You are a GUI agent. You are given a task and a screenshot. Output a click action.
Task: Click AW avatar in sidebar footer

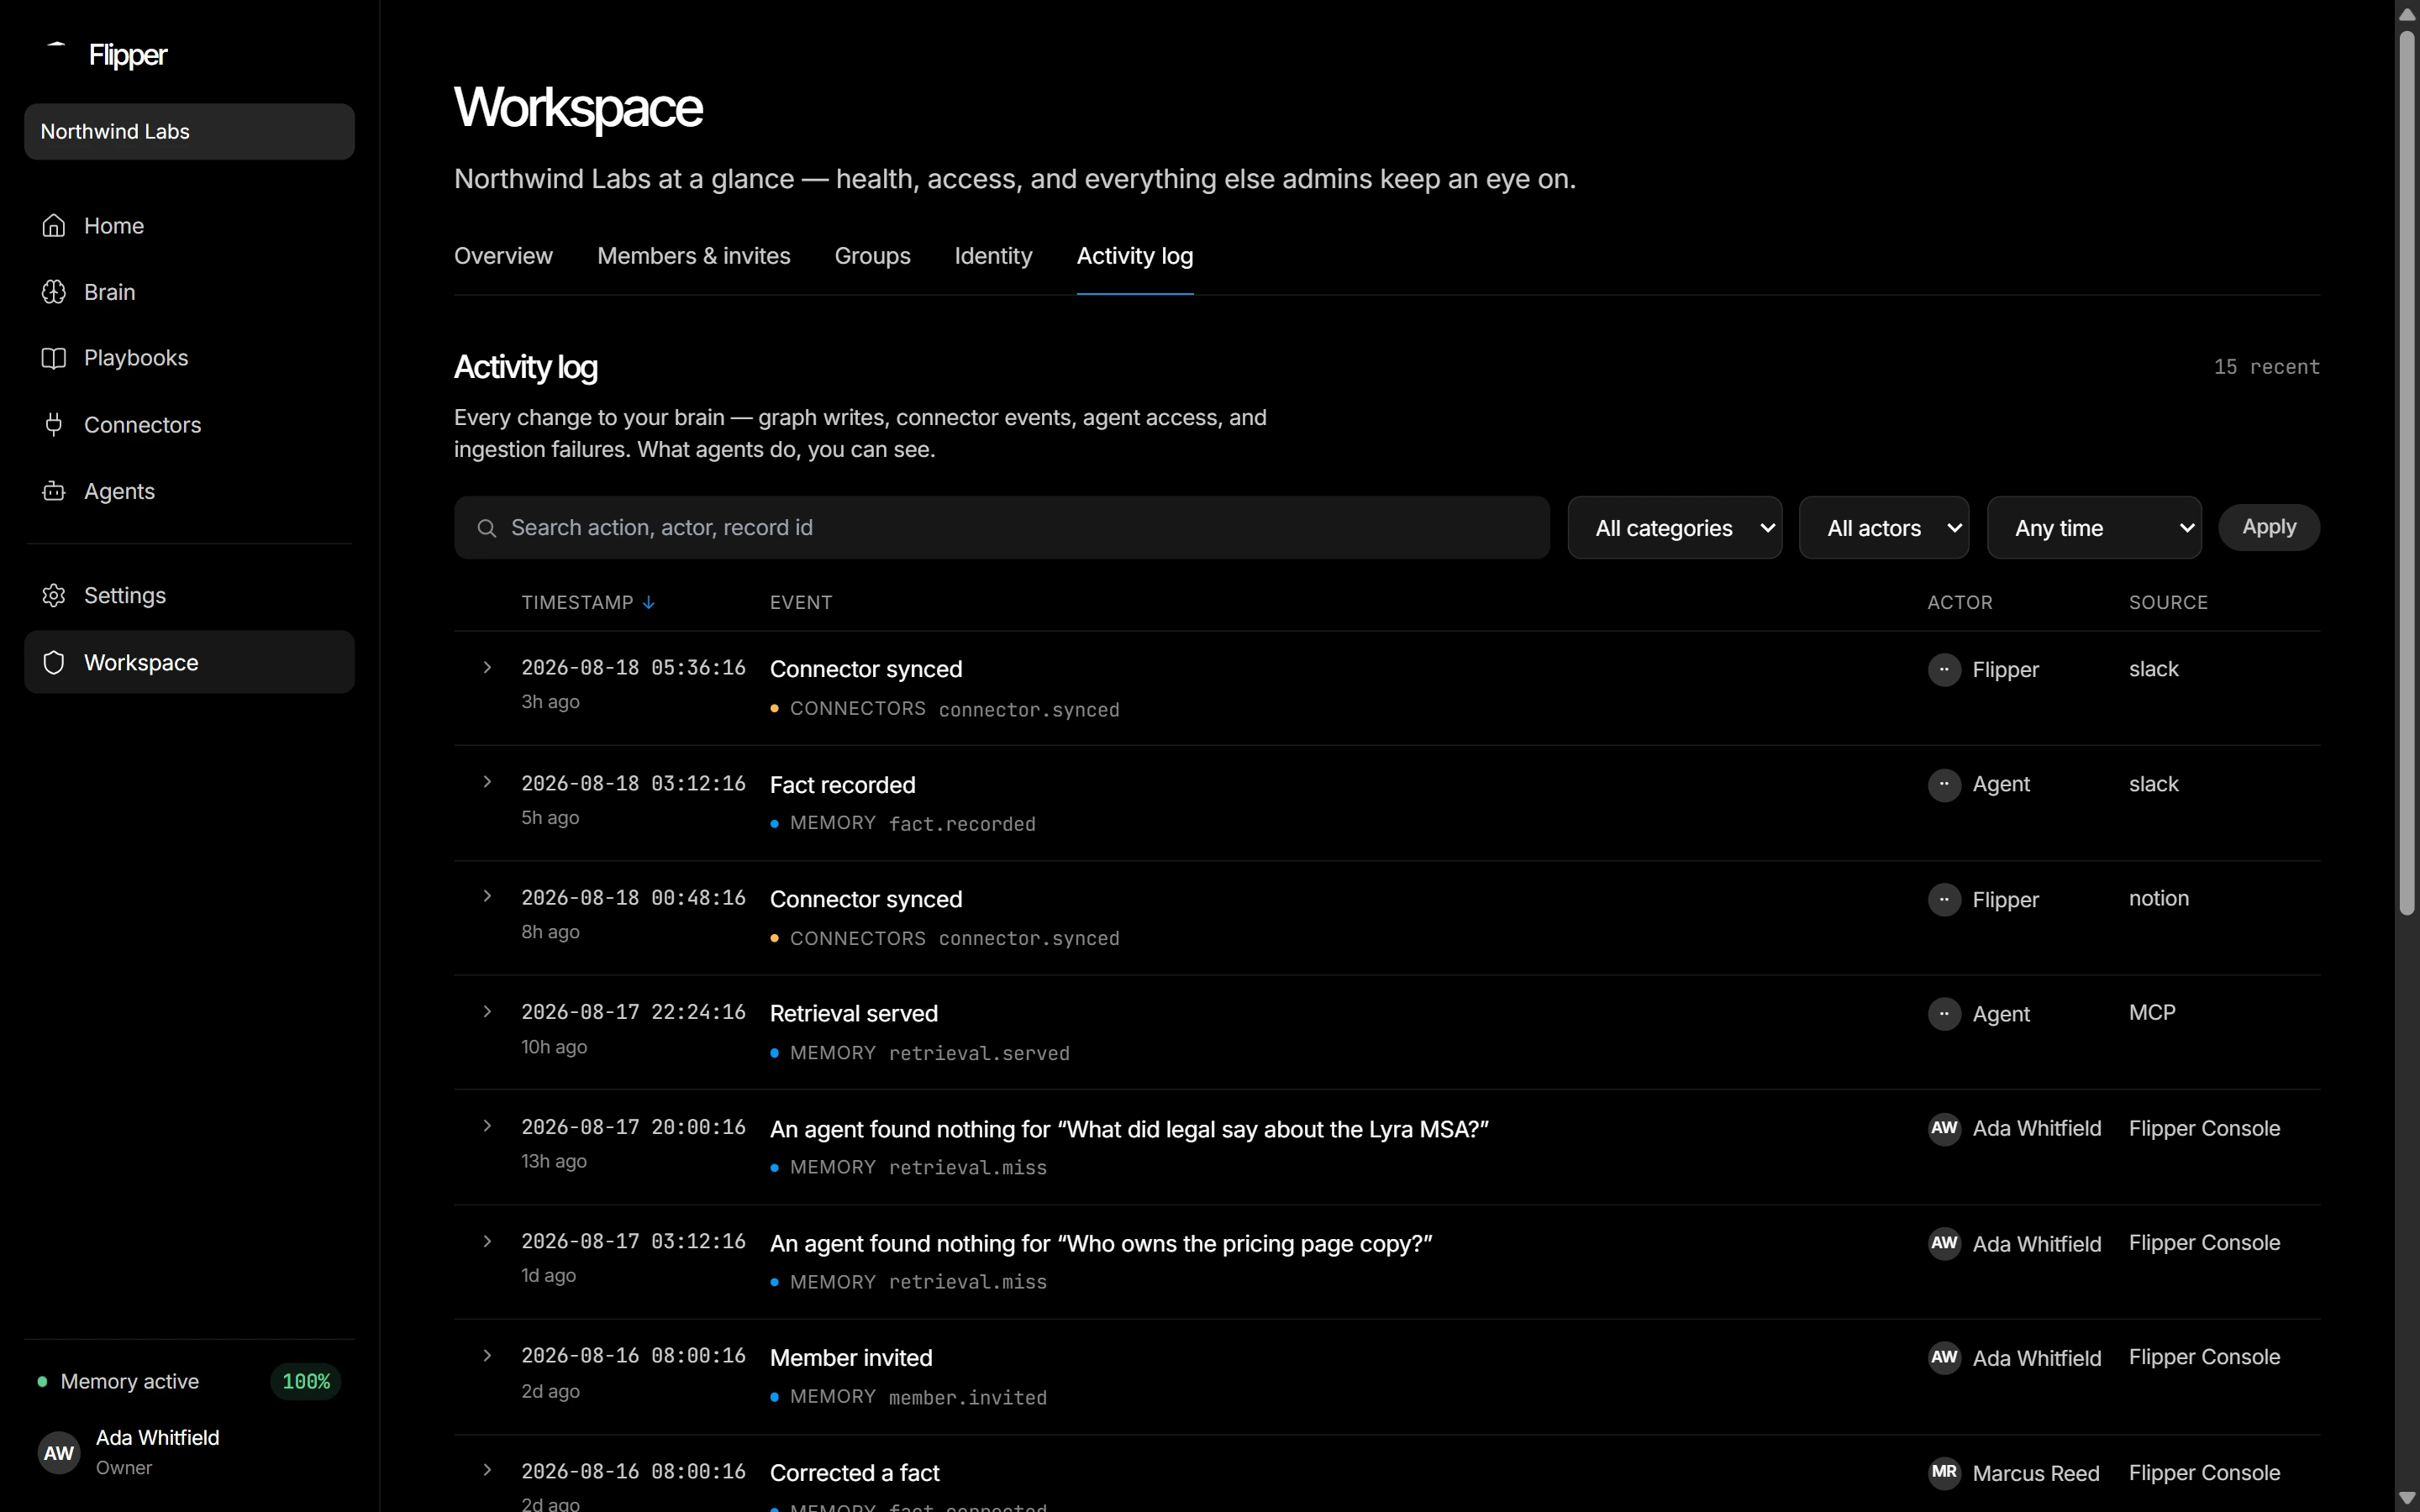coord(59,1453)
